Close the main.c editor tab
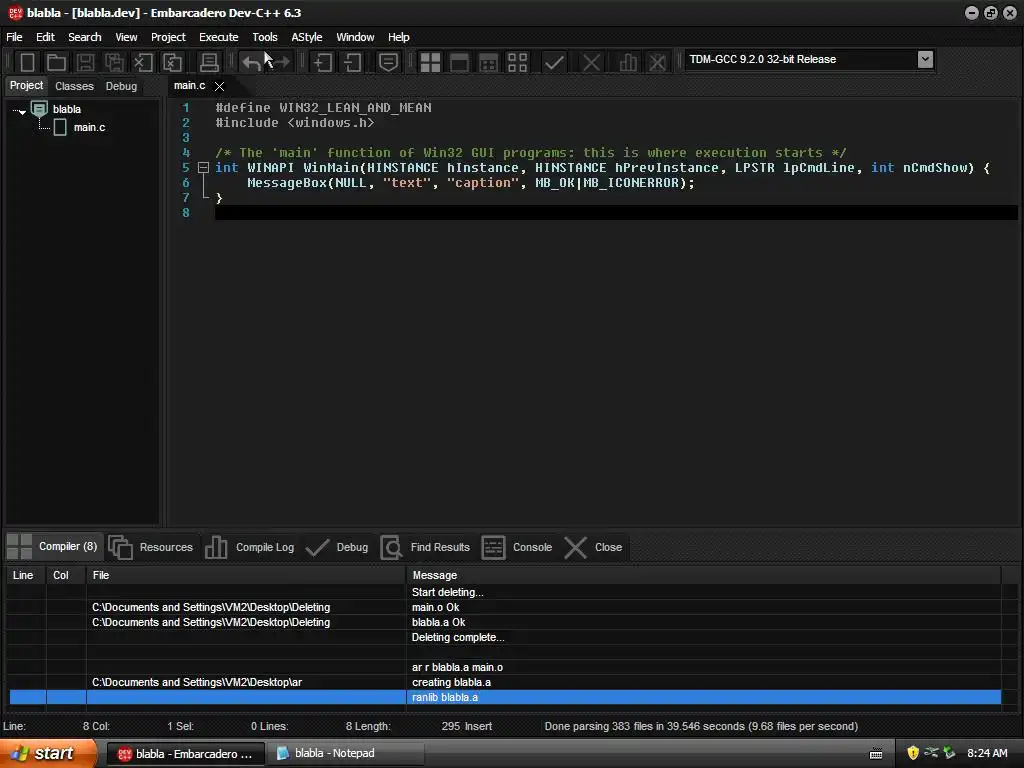 (219, 86)
